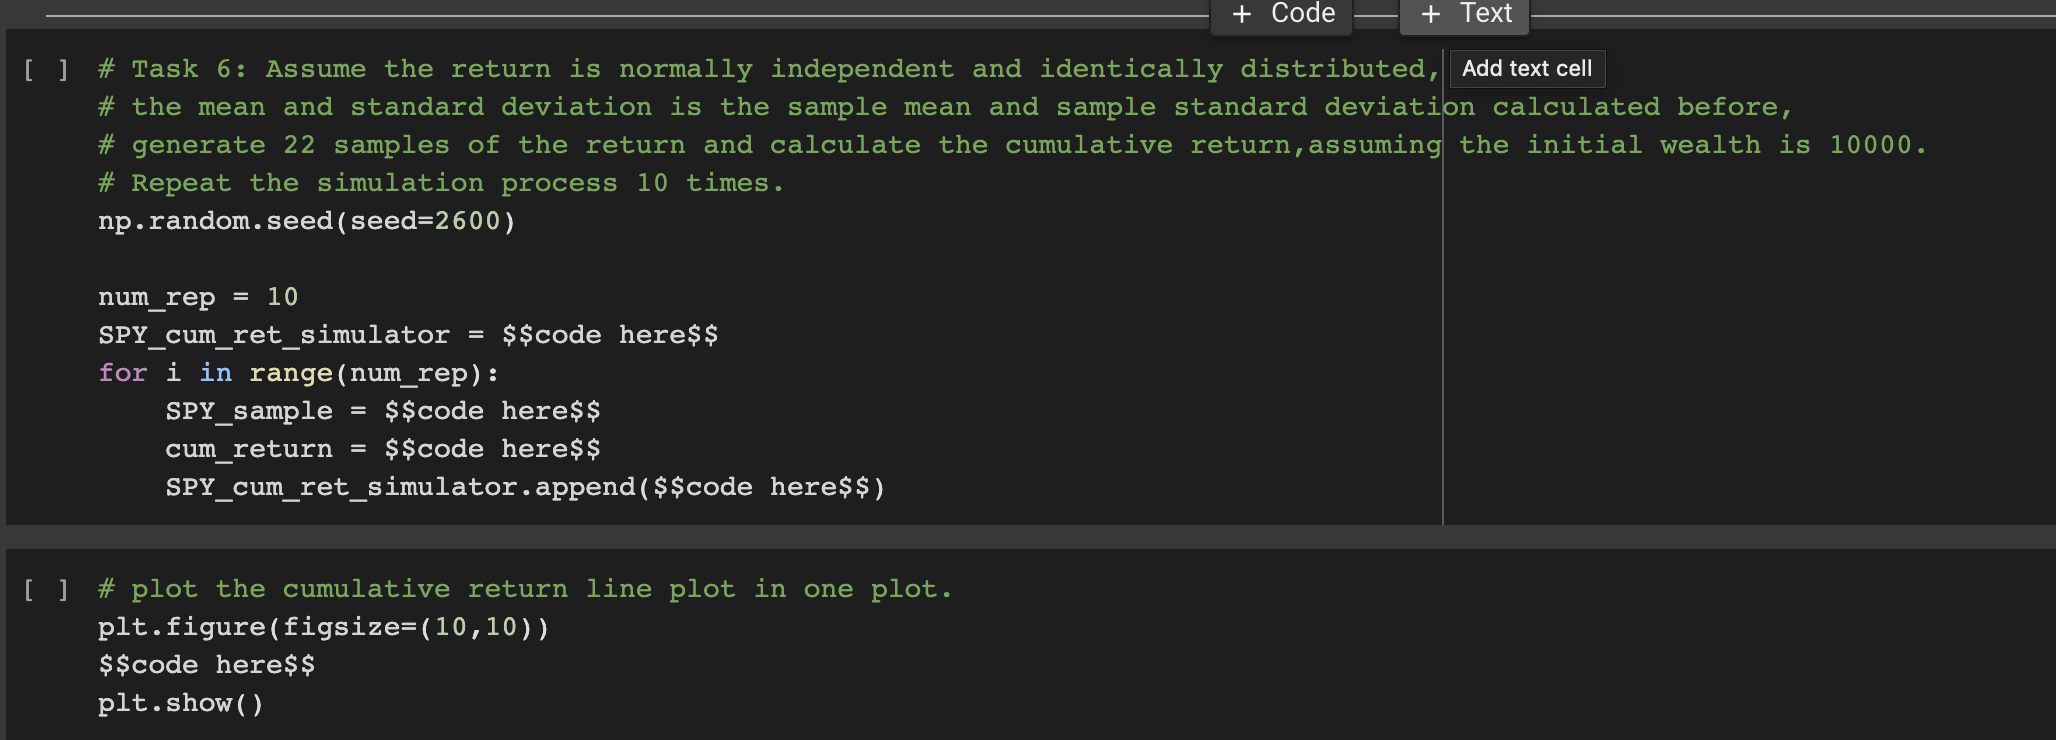Click the Add text cell tooltip button
Screen dimensions: 2056x740
[1525, 68]
